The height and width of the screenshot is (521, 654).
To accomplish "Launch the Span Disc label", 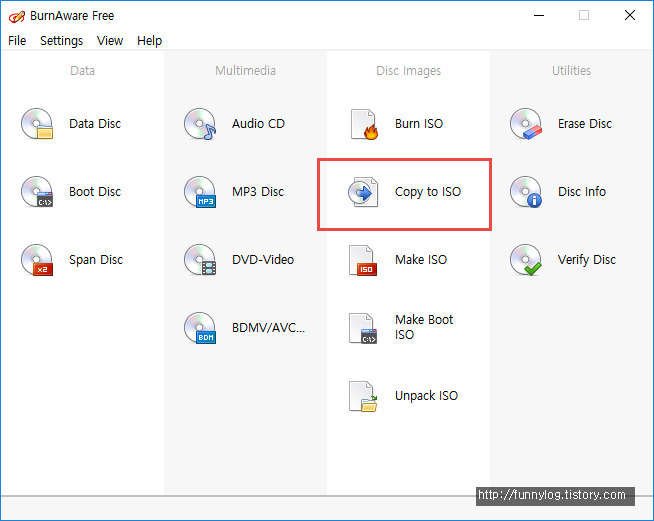I will (x=96, y=260).
